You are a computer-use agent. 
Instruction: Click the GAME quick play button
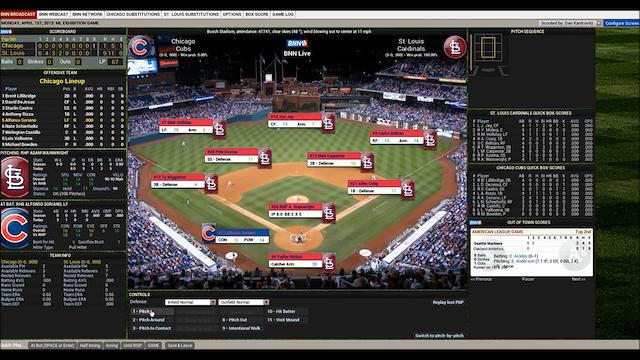153,345
